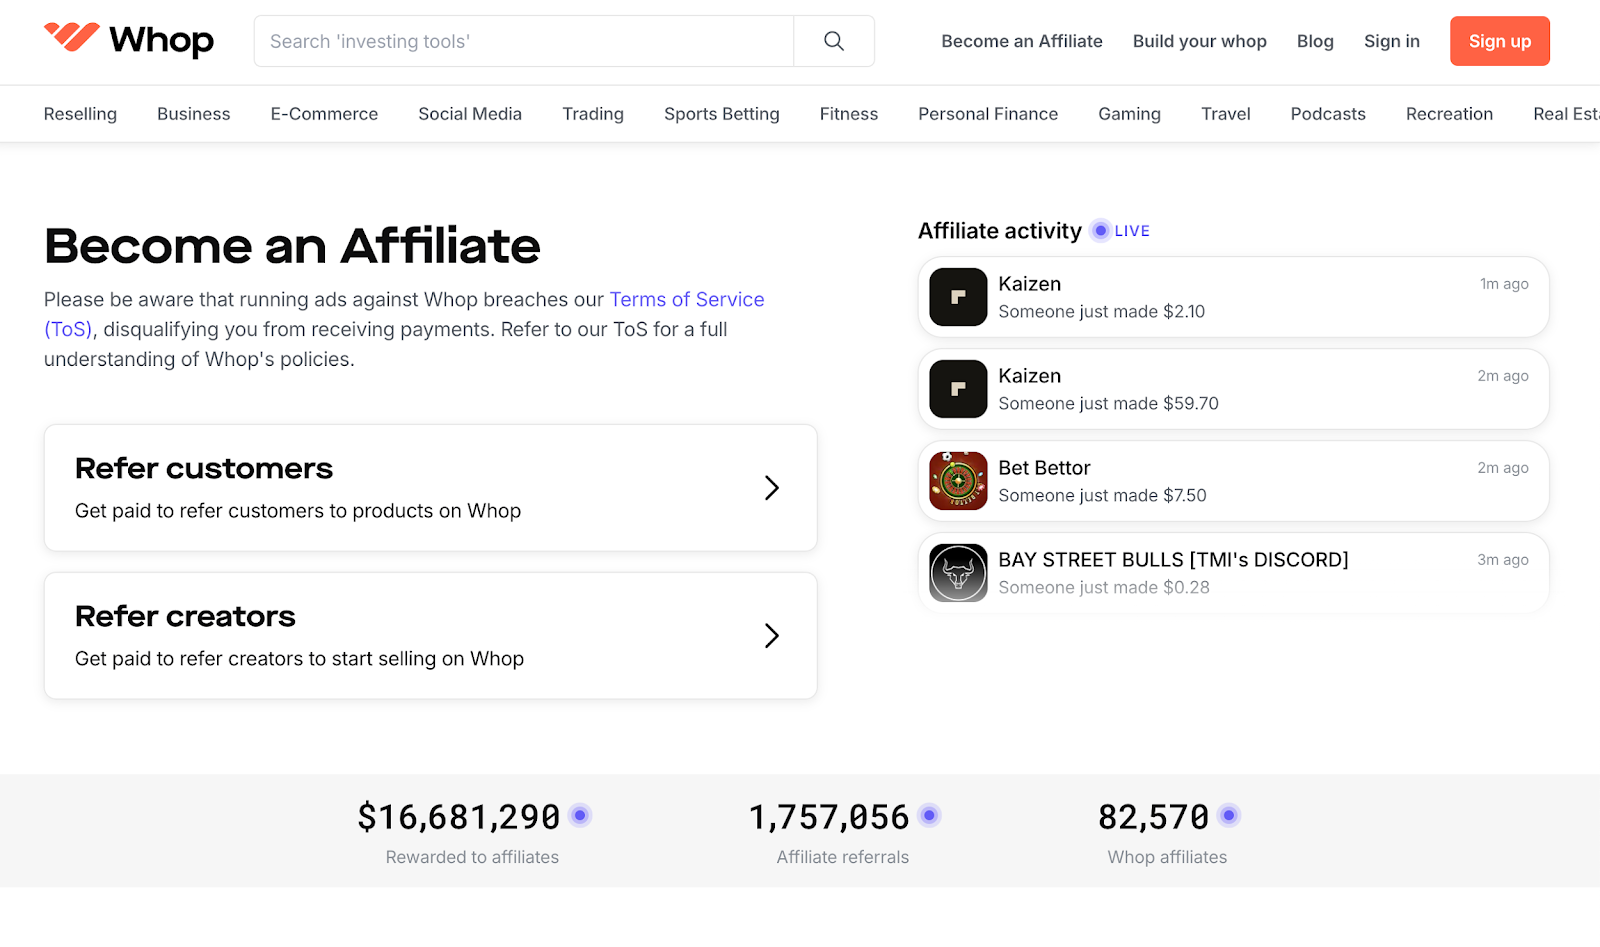Click the Sign up button

click(x=1499, y=41)
